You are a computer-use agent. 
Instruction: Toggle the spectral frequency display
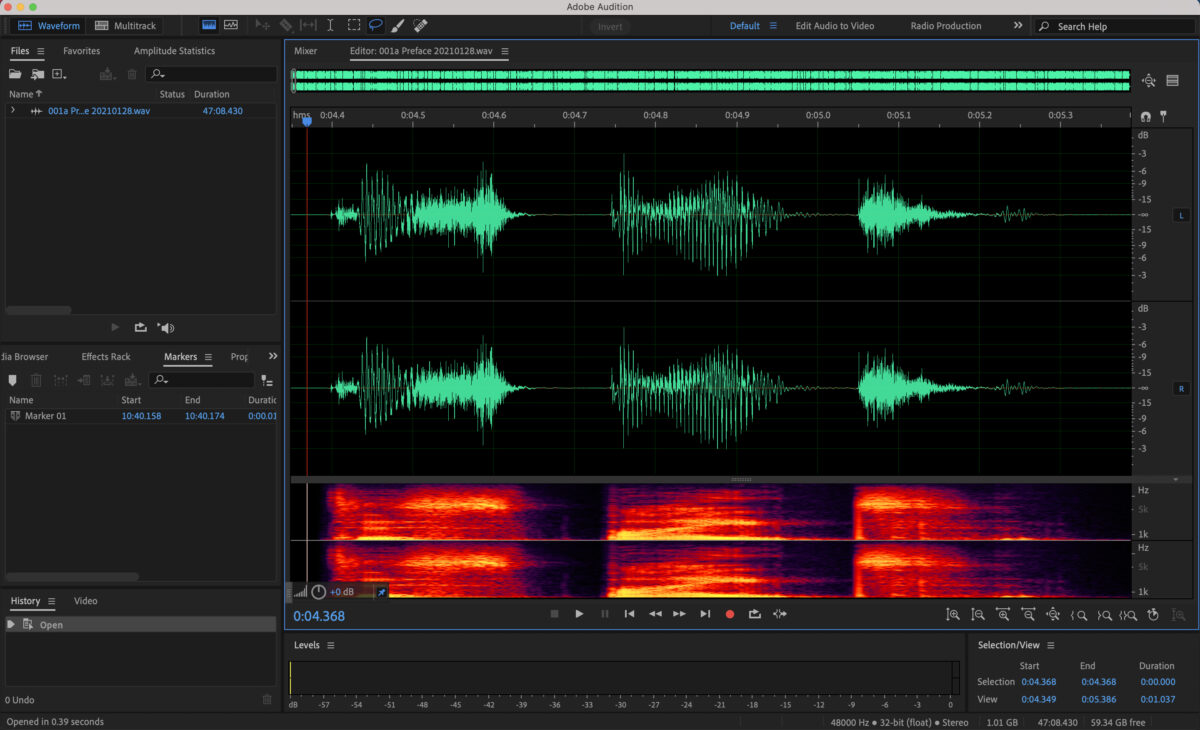(x=208, y=25)
